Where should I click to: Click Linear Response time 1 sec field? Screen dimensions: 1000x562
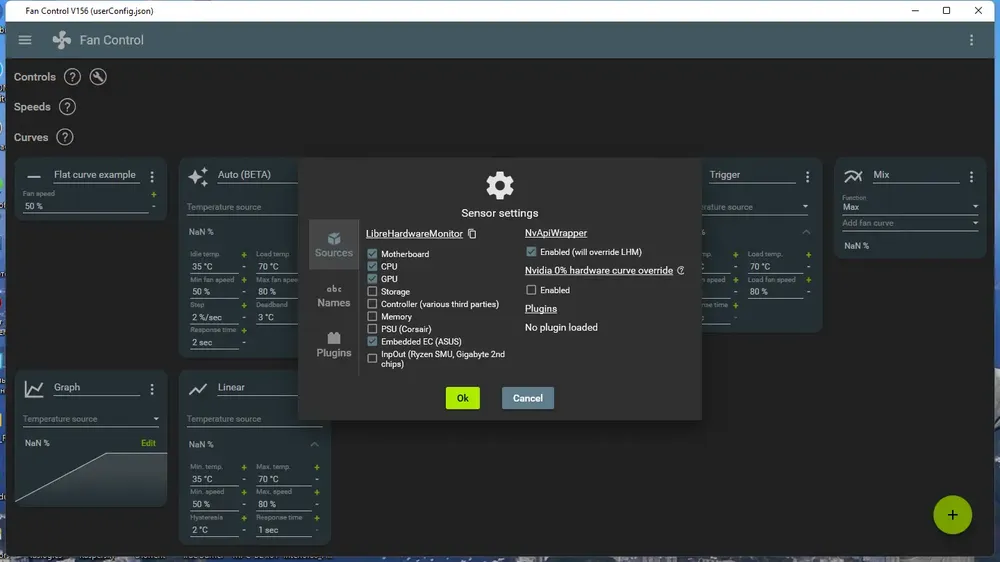click(283, 530)
